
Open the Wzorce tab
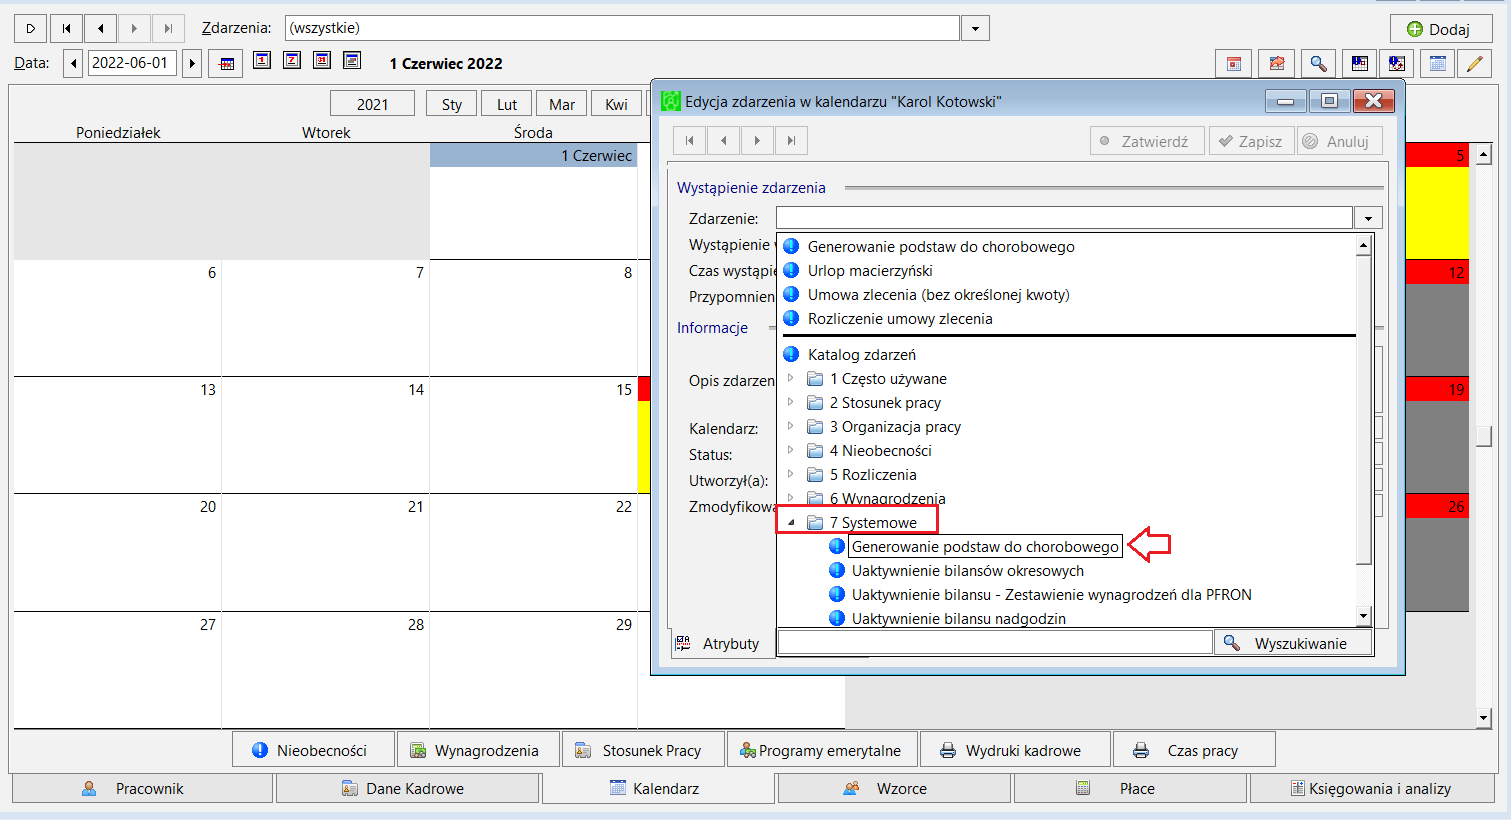tap(895, 788)
